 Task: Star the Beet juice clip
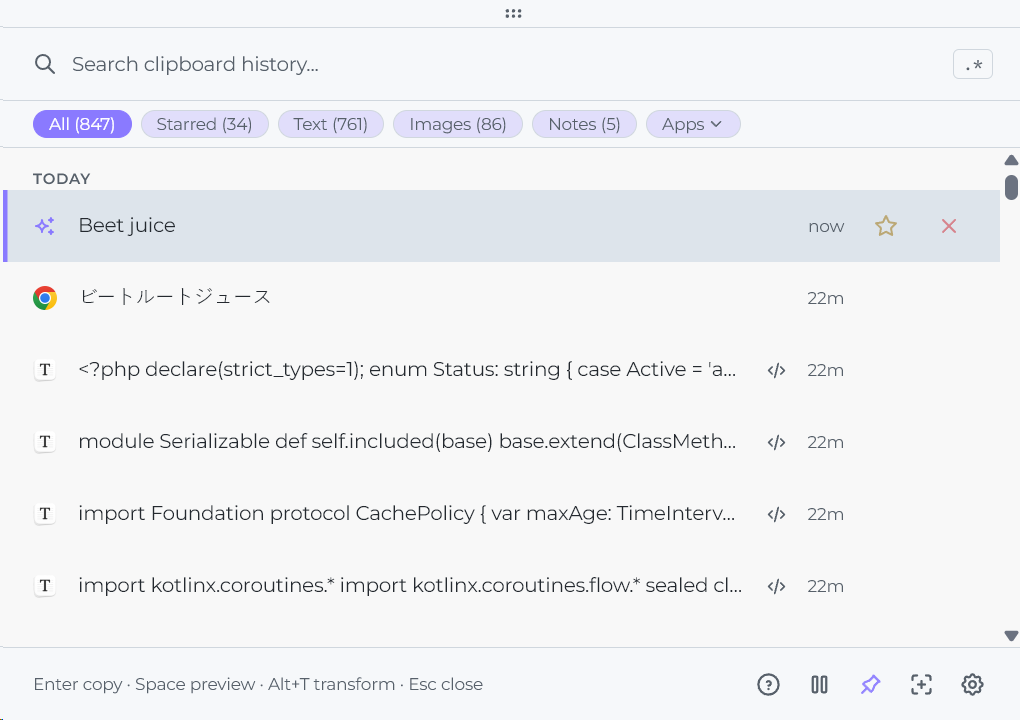885,226
